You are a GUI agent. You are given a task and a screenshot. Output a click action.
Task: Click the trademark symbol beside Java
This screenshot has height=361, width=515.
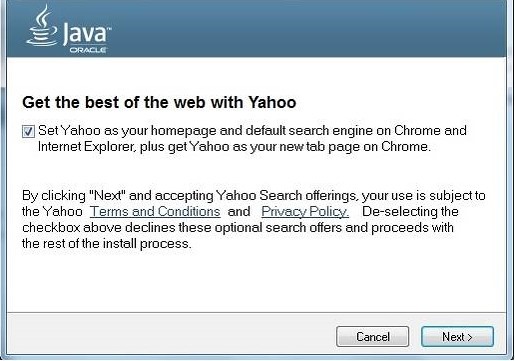click(x=109, y=28)
